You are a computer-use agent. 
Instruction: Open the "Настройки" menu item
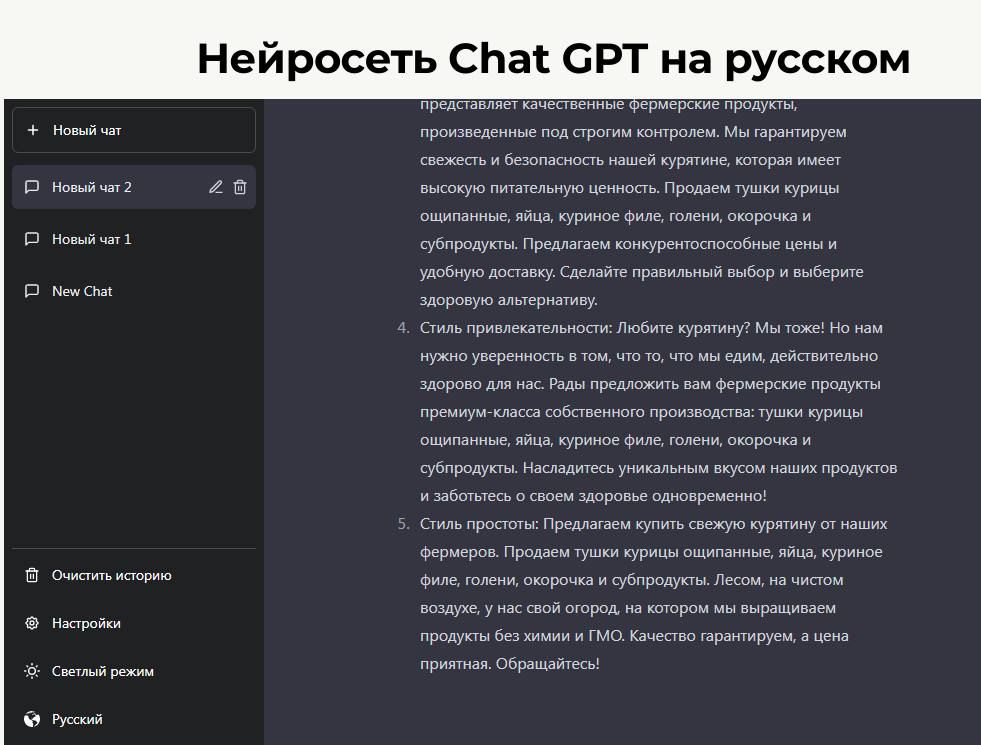86,623
